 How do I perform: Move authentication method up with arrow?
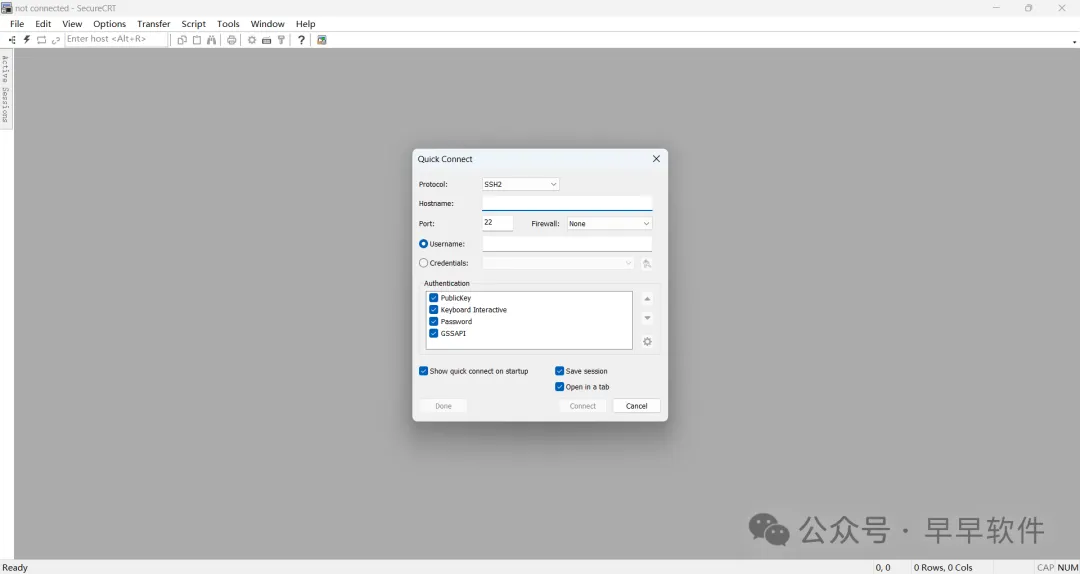tap(647, 299)
